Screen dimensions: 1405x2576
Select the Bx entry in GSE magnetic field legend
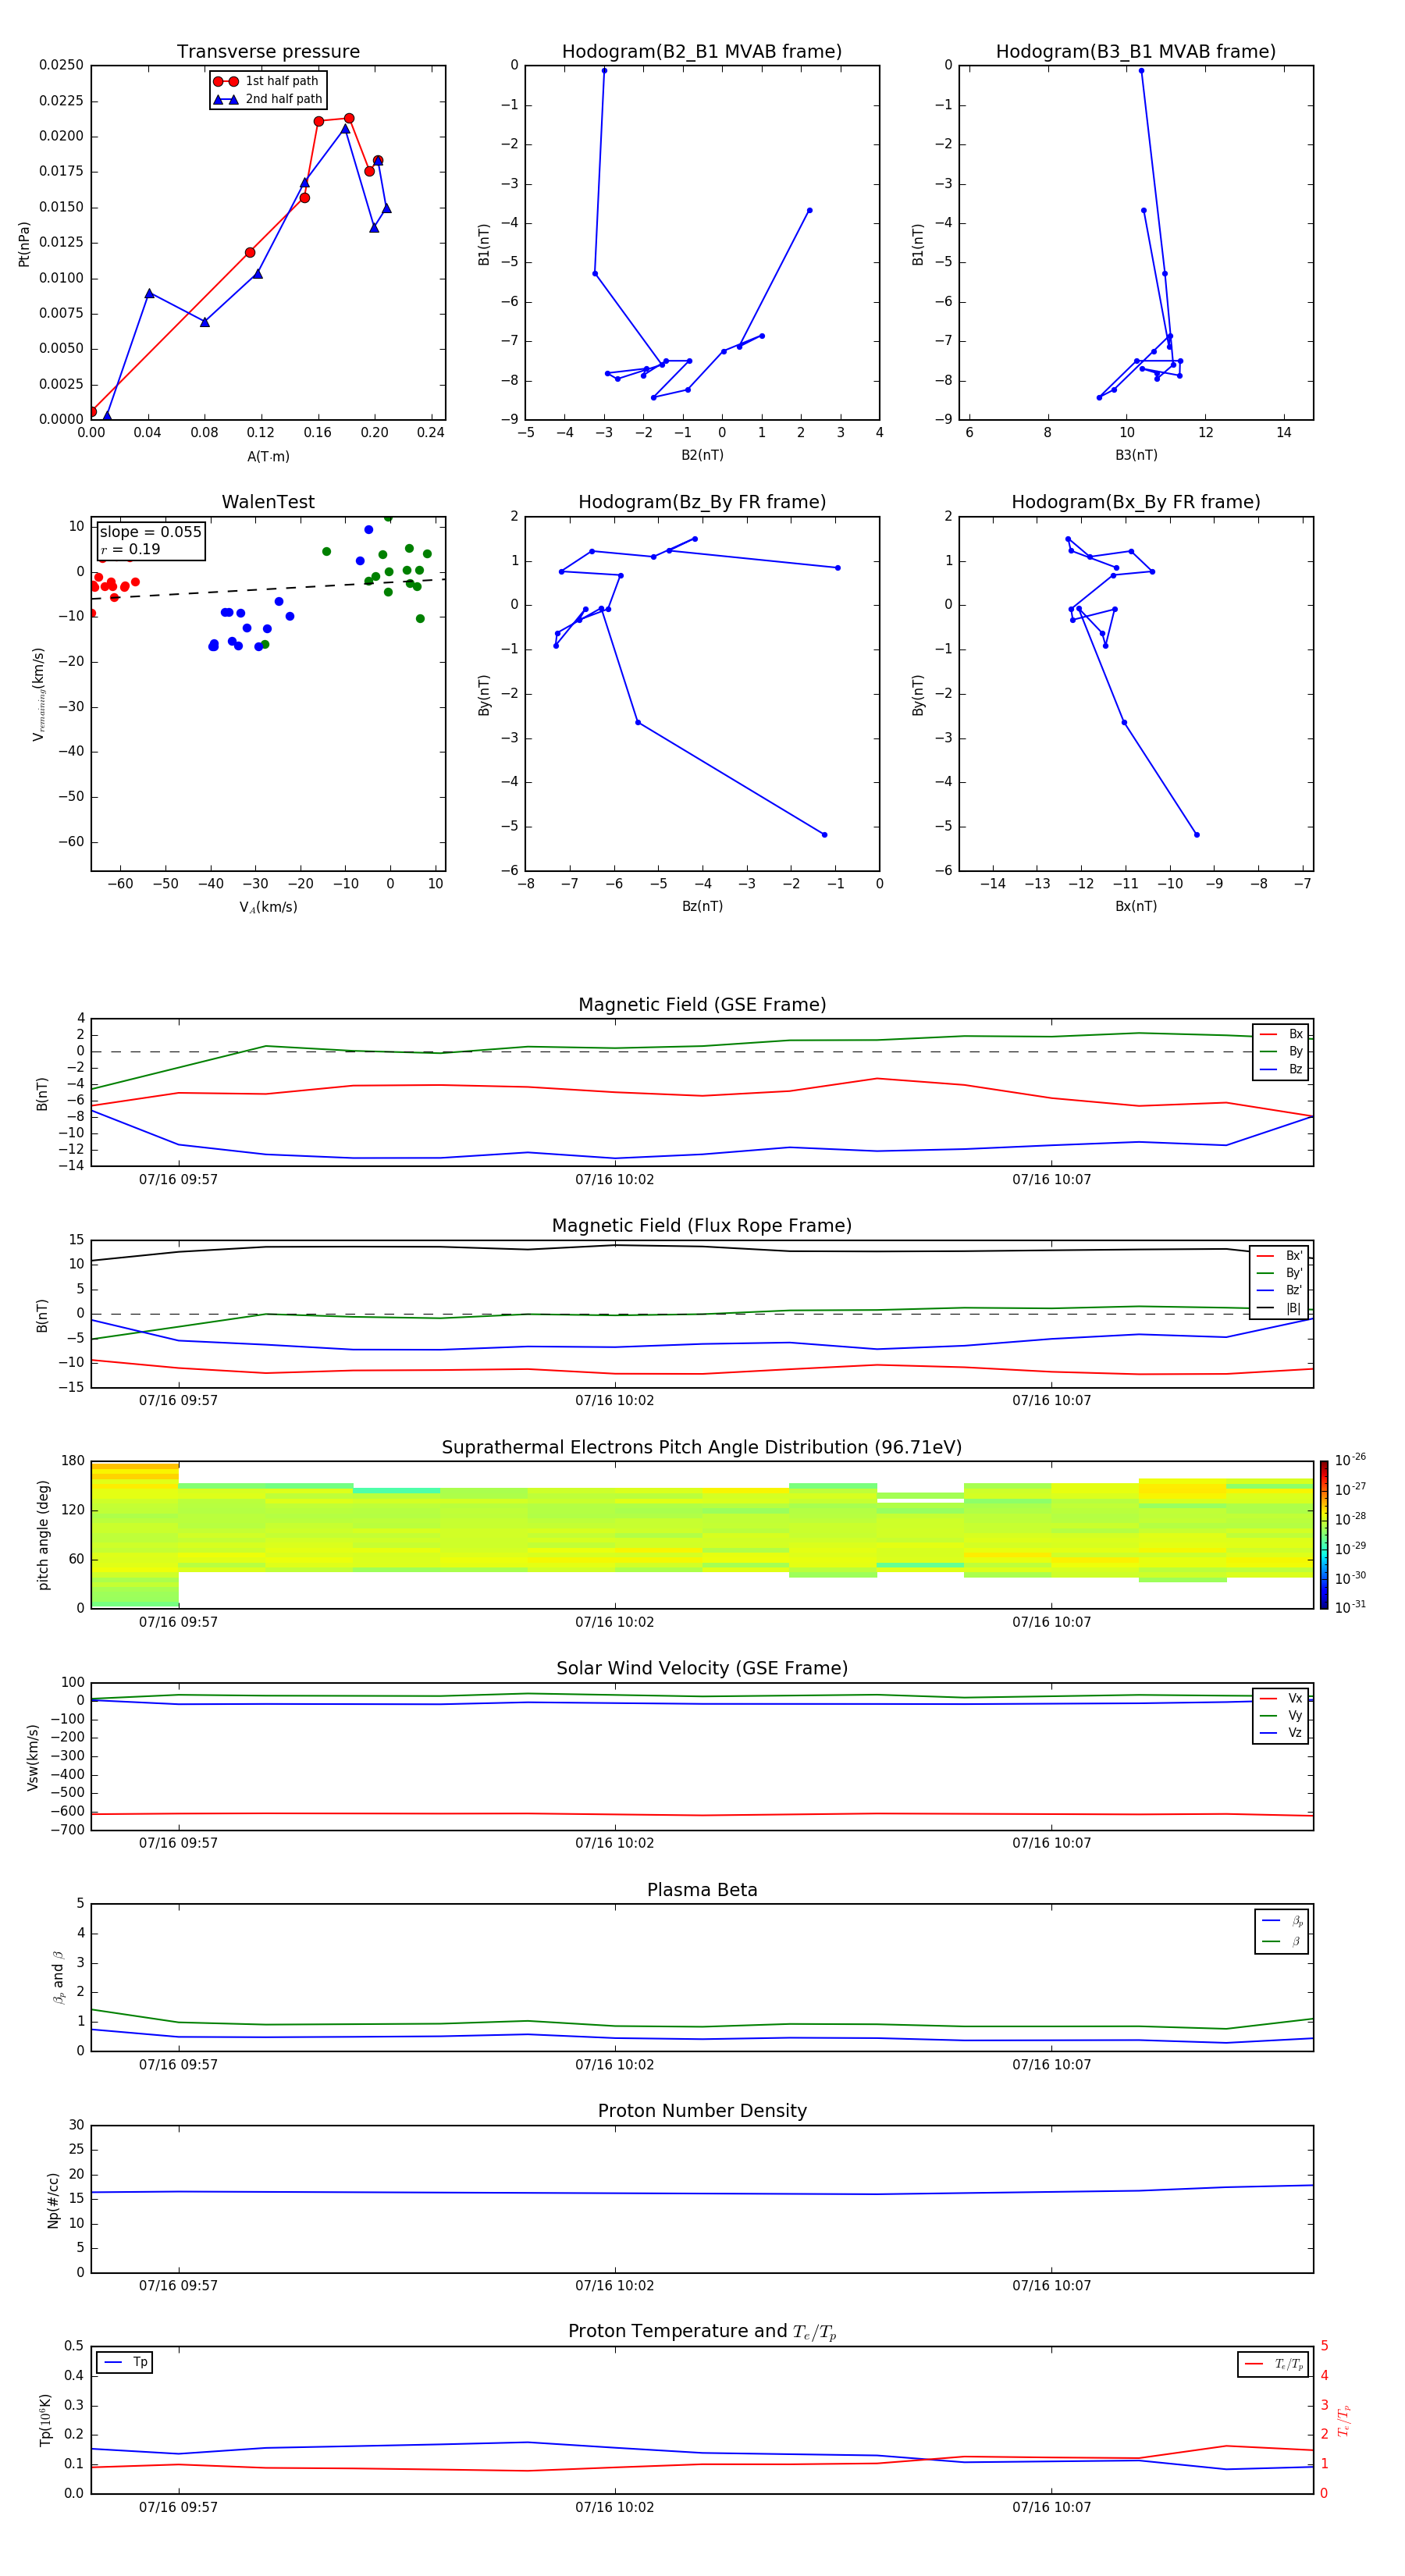pos(1281,1034)
